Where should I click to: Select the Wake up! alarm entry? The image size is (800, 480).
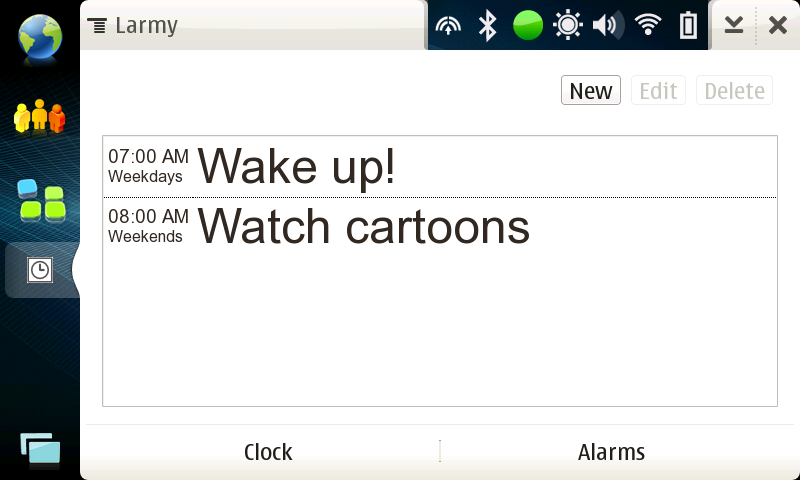click(440, 167)
